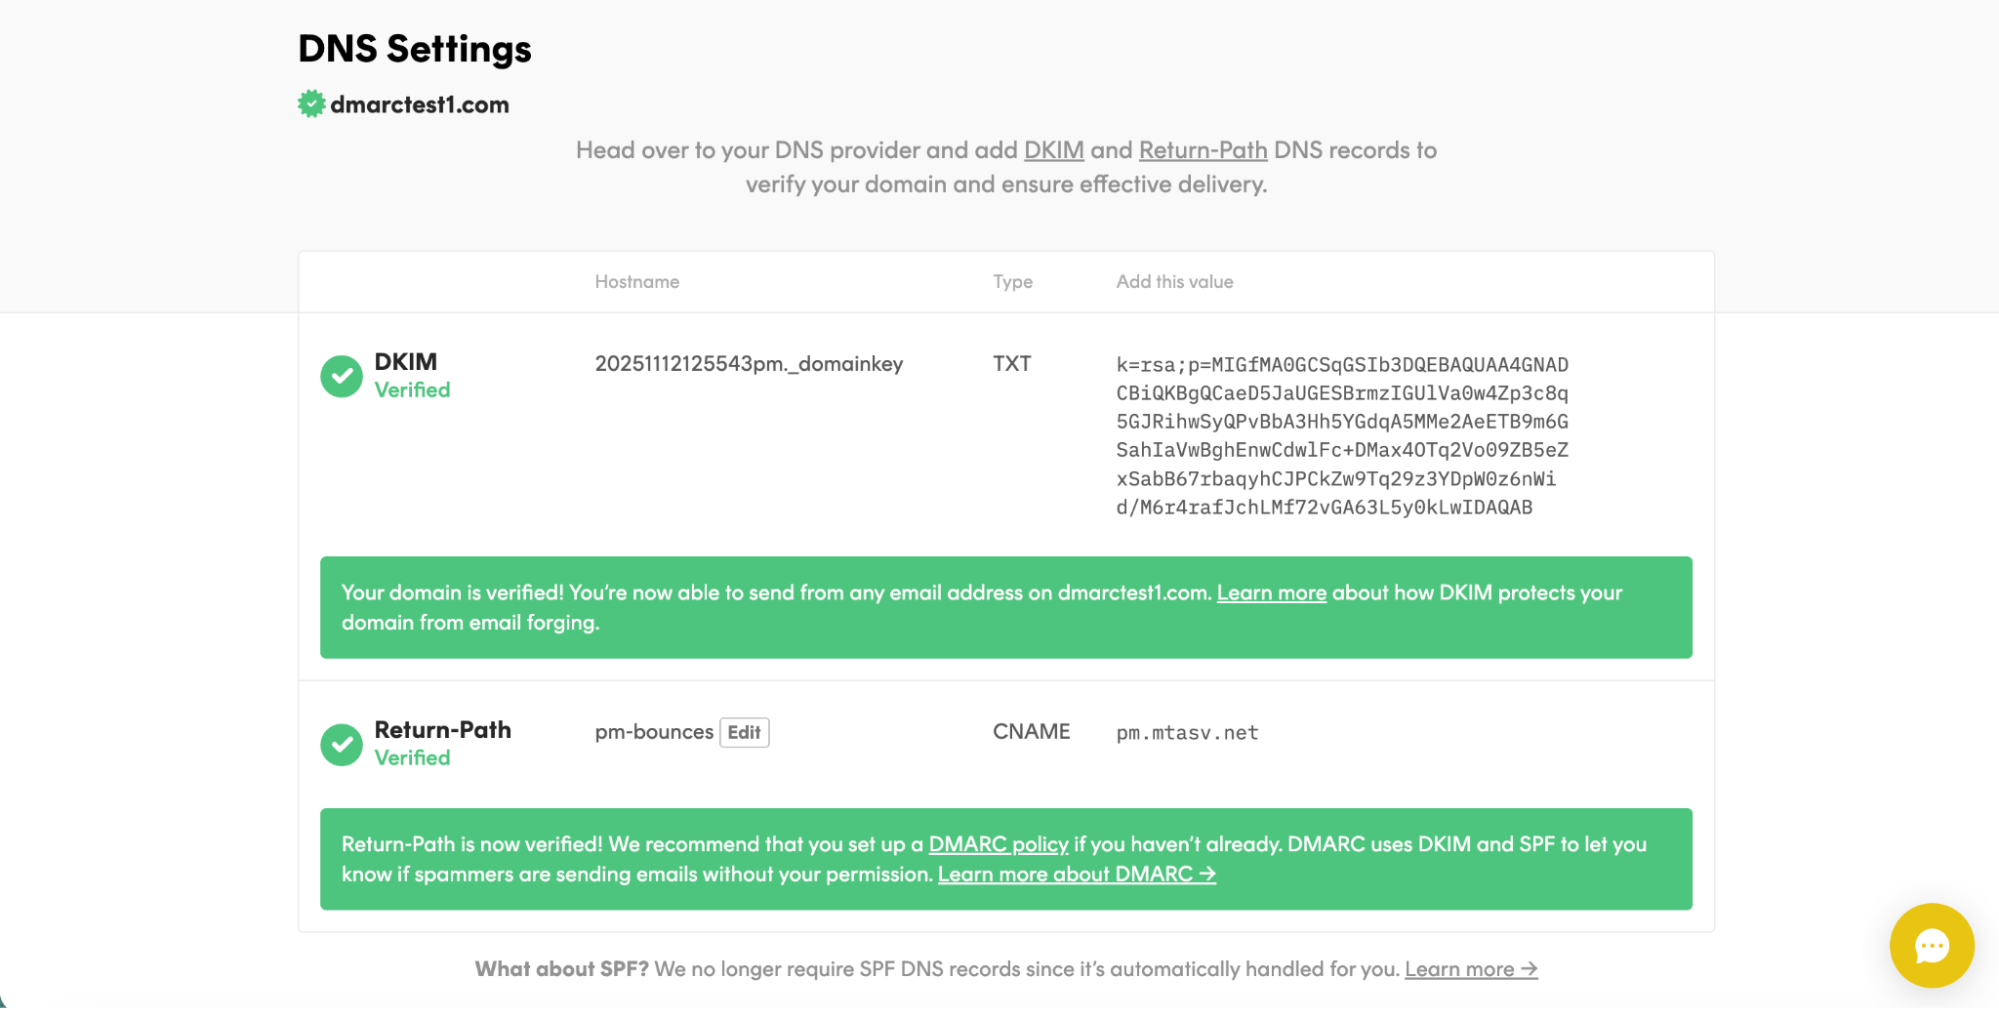Screen dimensions: 1999x1009
Task: Click the verified badge beside dmarctest1.com
Action: (x=311, y=102)
